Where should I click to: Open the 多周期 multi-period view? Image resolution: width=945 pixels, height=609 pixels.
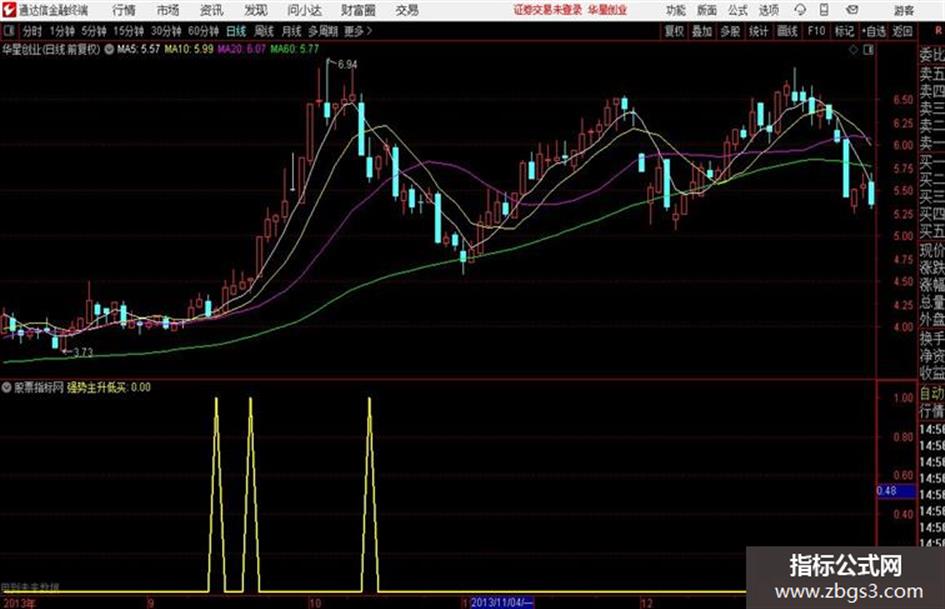pos(323,31)
